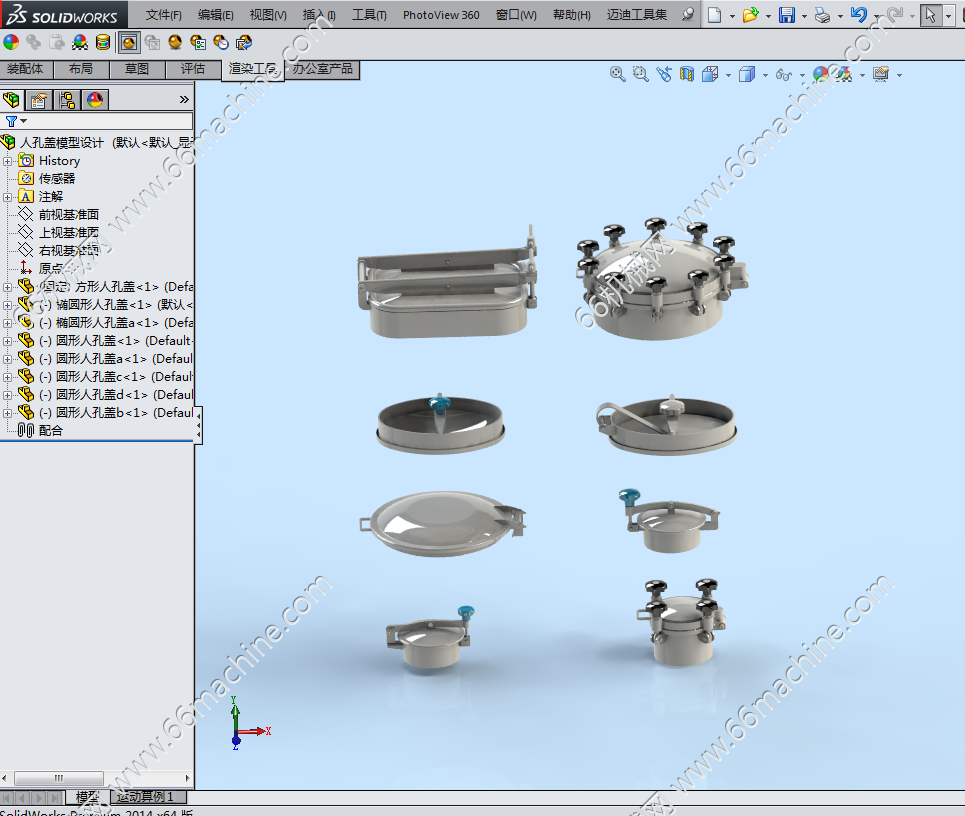Click the Apply Scene icon

point(844,74)
